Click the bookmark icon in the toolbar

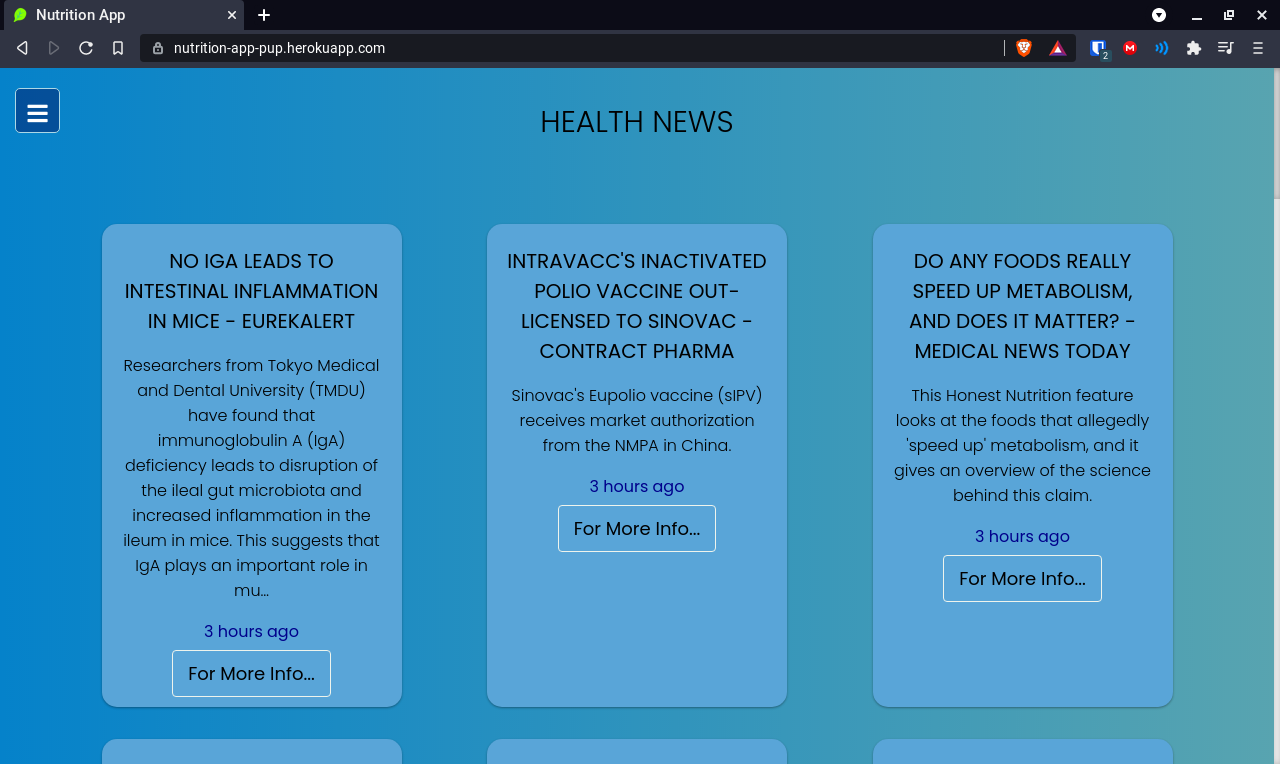pyautogui.click(x=117, y=47)
